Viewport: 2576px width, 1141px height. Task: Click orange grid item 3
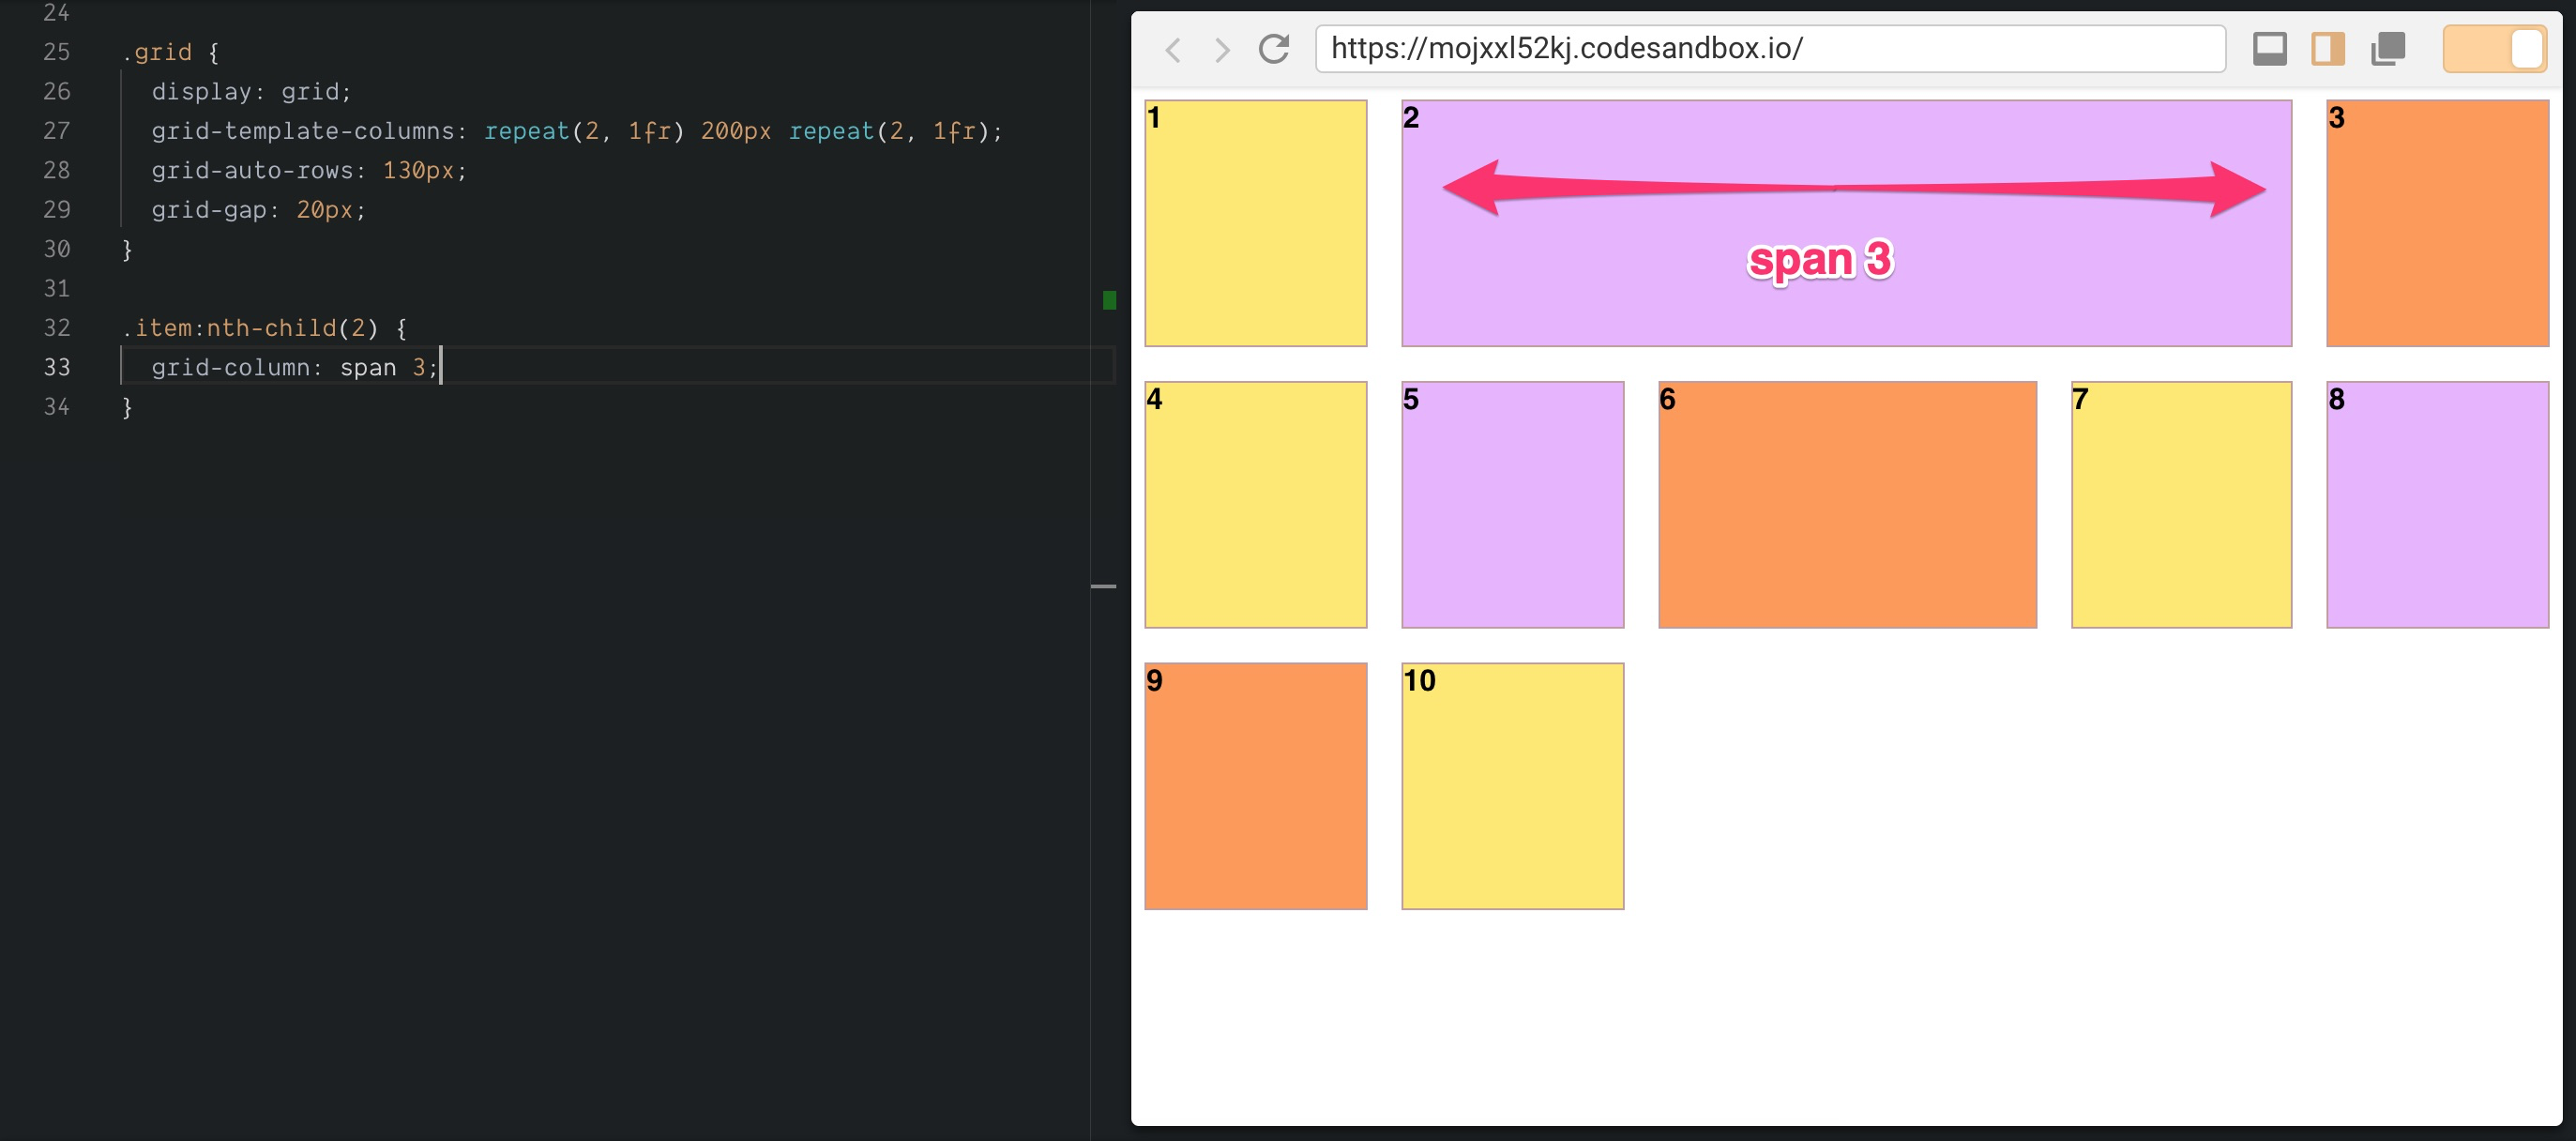click(x=2437, y=223)
